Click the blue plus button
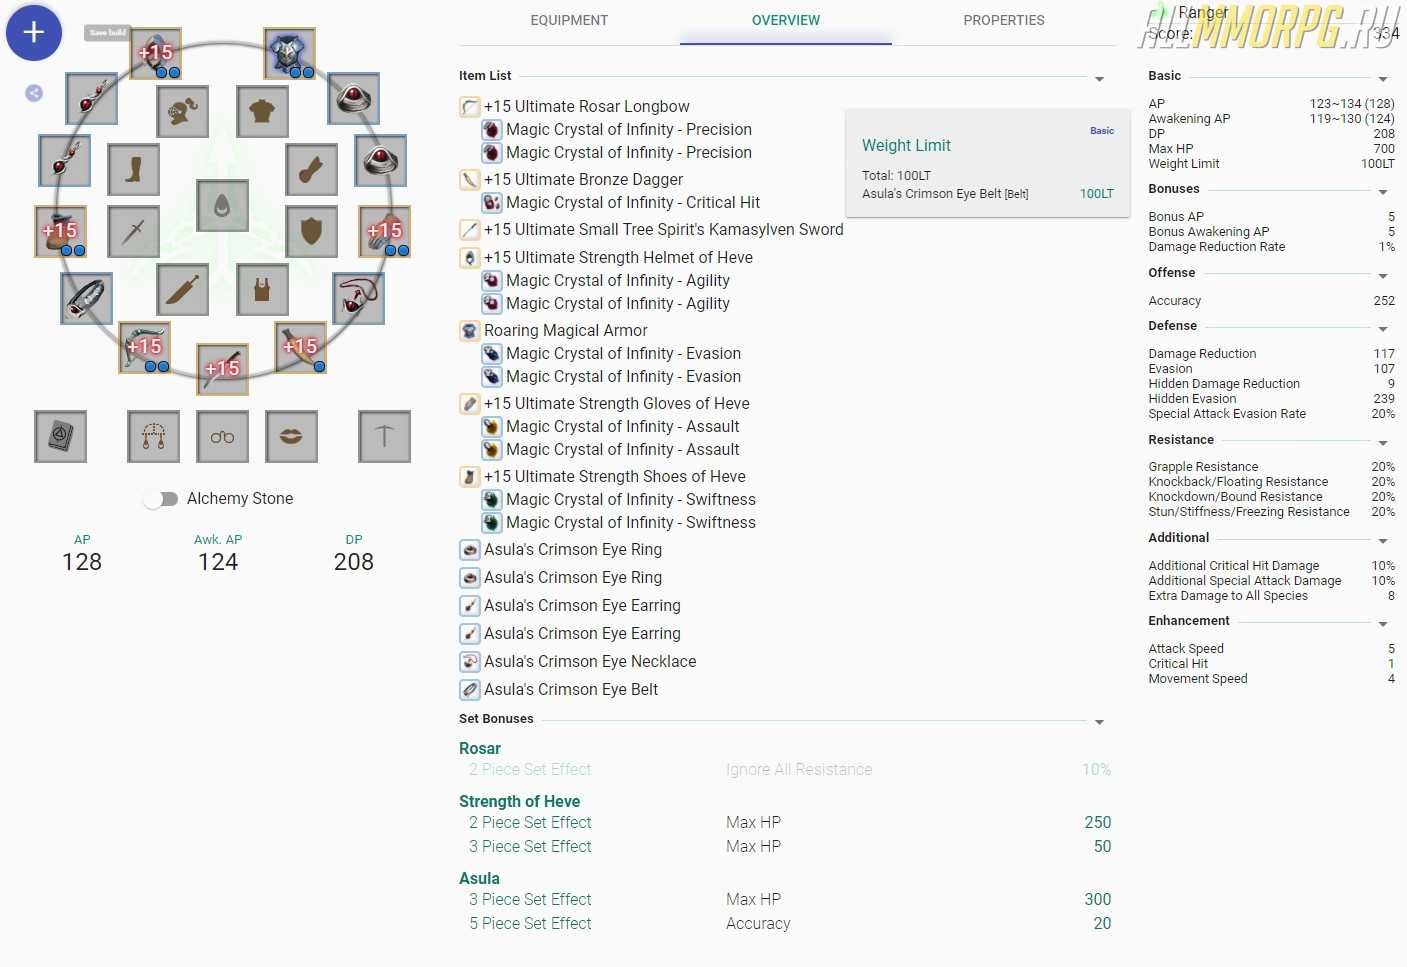The height and width of the screenshot is (967, 1407). click(34, 33)
